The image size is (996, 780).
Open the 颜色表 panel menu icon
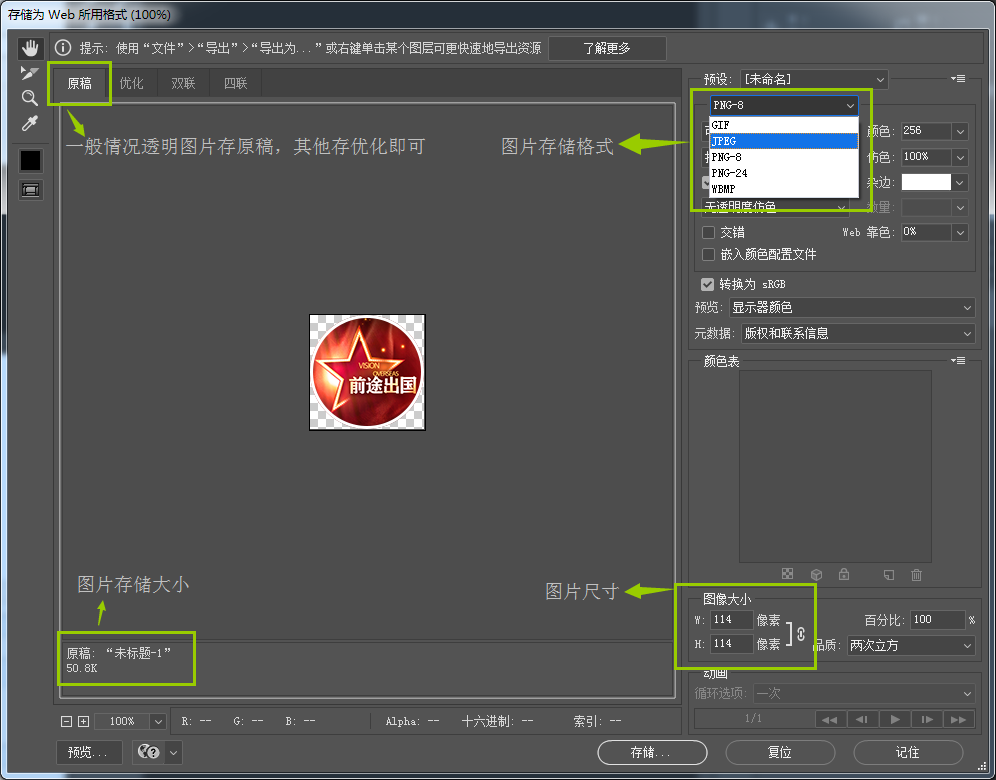coord(959,361)
